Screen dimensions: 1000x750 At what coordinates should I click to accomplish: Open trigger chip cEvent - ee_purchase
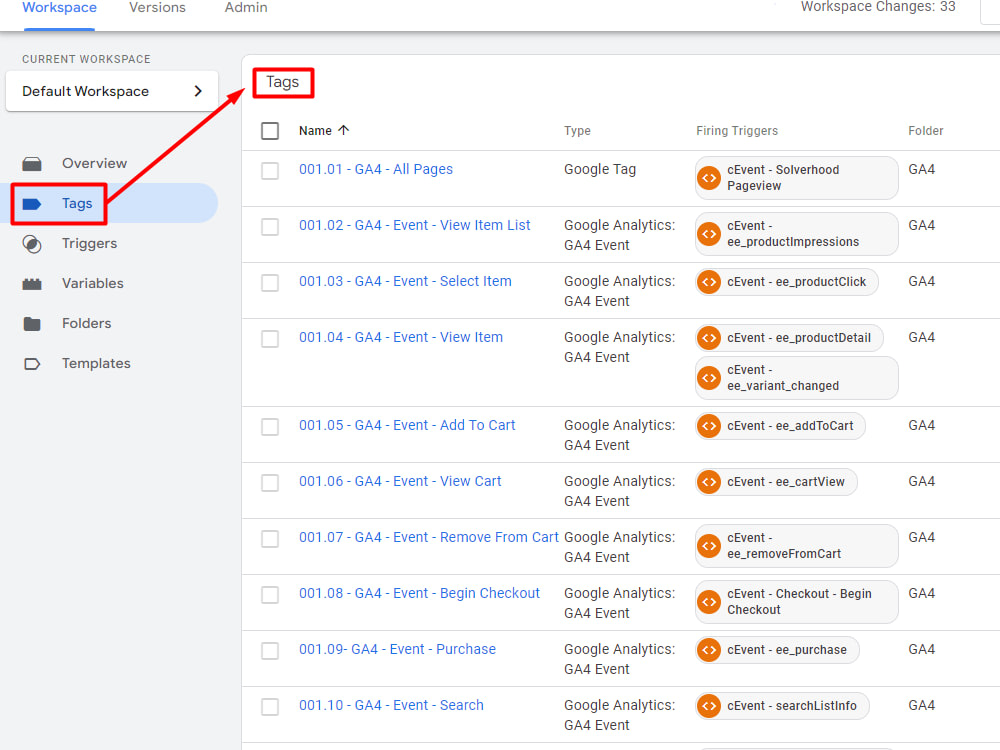coord(777,650)
